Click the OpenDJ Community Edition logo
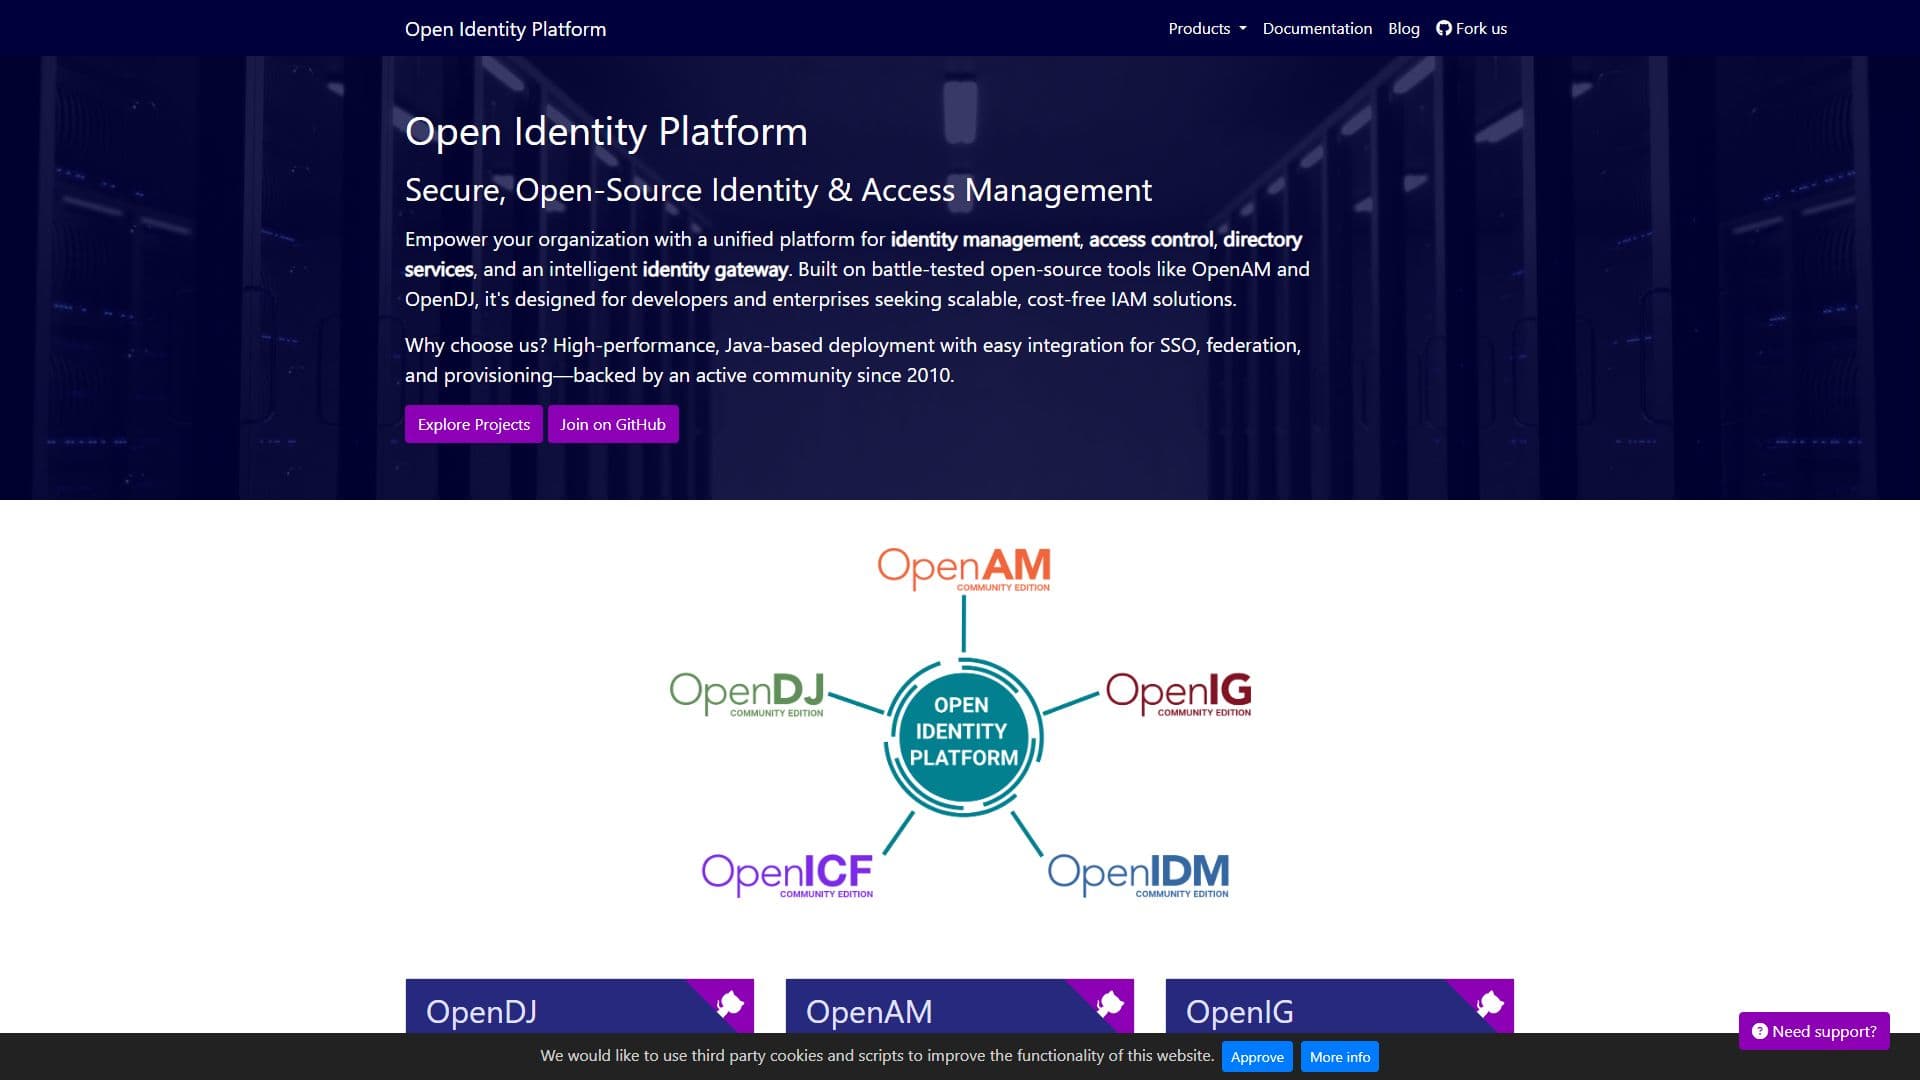Image resolution: width=1920 pixels, height=1080 pixels. (747, 694)
